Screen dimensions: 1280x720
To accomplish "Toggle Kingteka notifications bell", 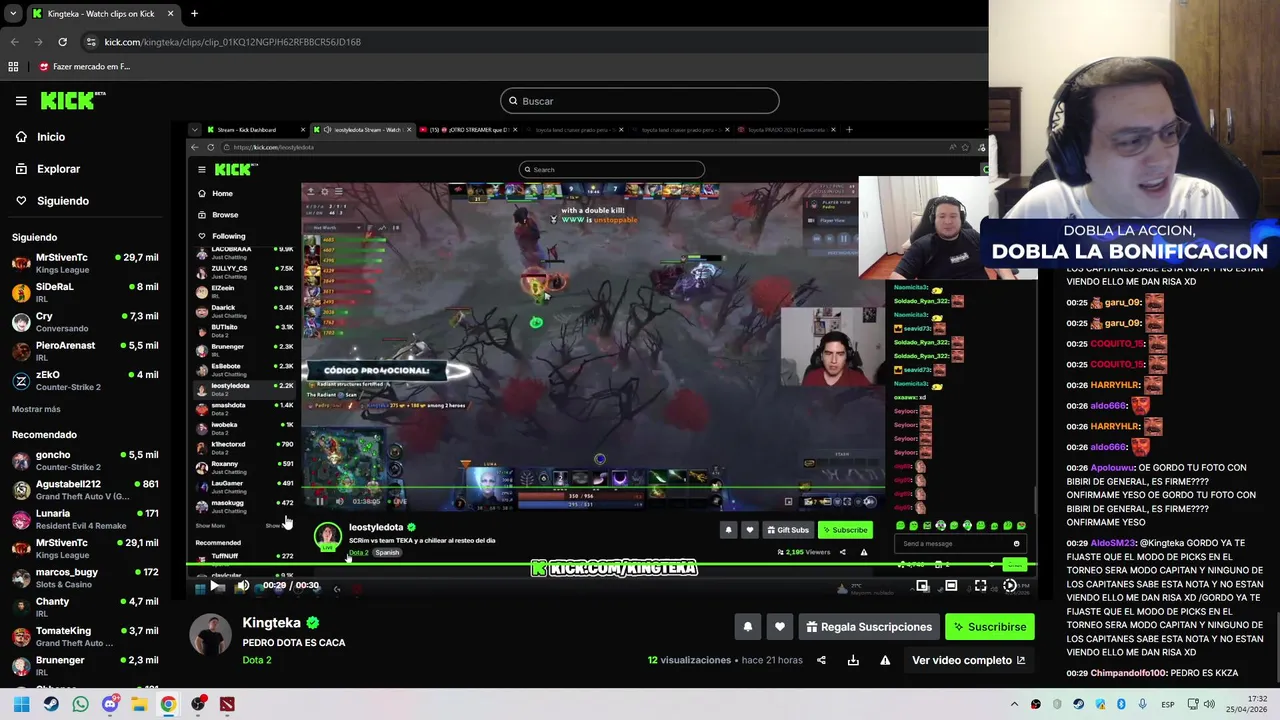I will coord(747,627).
